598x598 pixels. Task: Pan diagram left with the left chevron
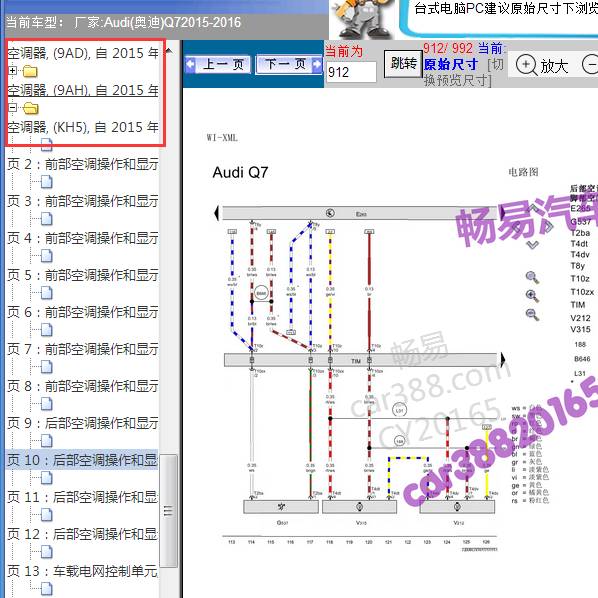pyautogui.click(x=516, y=227)
